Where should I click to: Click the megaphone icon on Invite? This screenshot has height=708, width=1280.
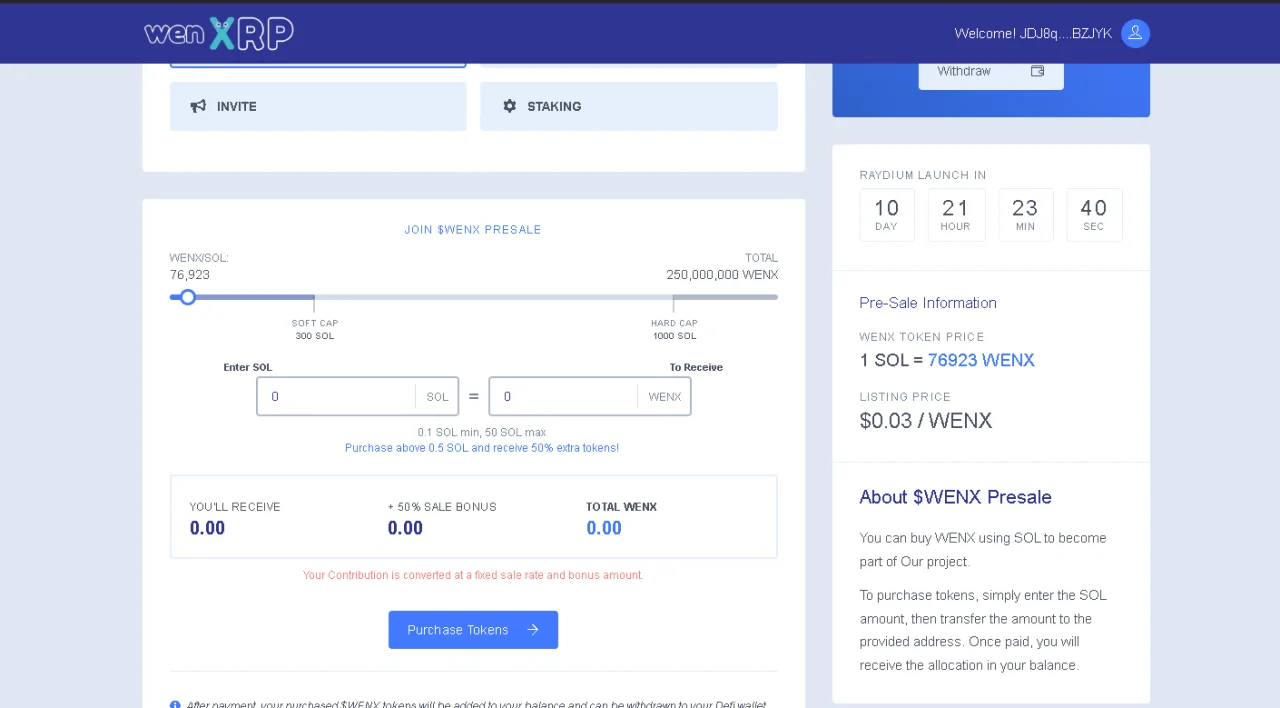click(x=198, y=106)
